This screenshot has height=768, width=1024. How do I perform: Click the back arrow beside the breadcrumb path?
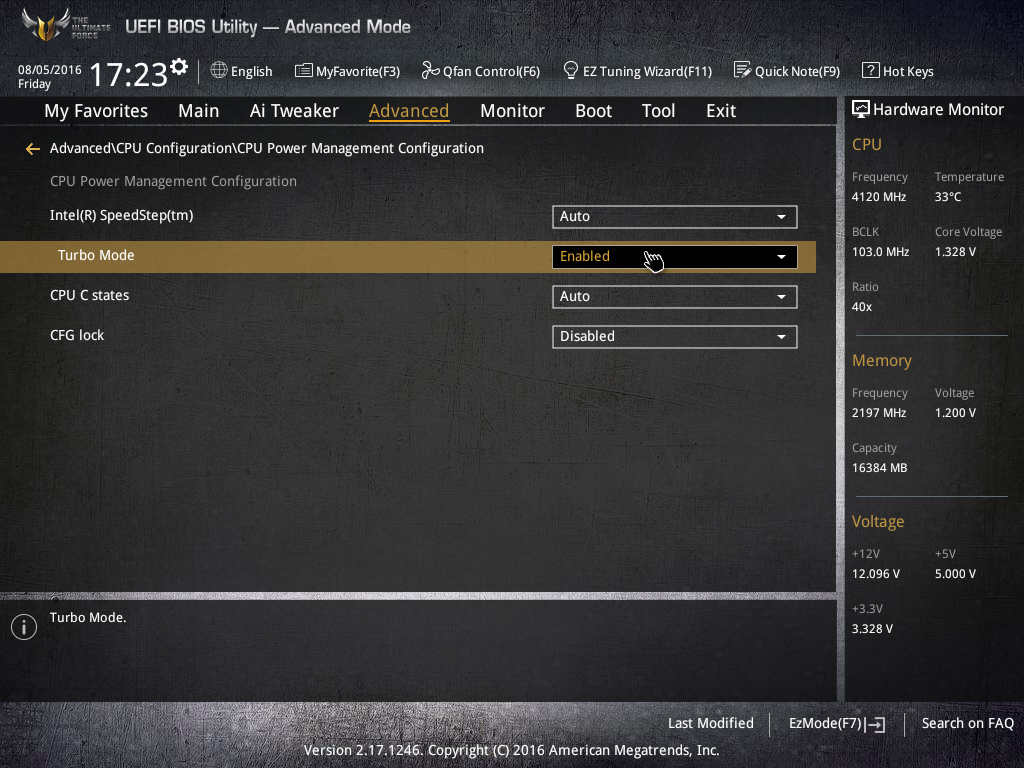pos(33,149)
